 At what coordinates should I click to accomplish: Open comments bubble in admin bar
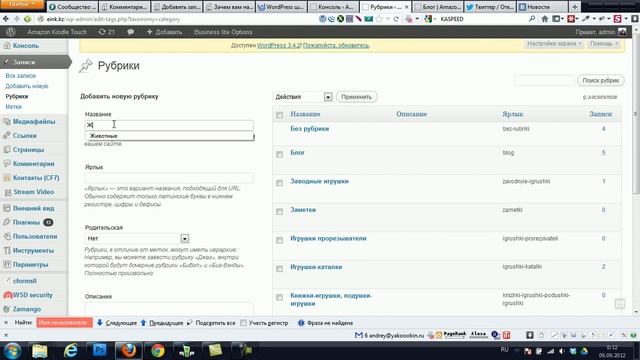tap(131, 32)
